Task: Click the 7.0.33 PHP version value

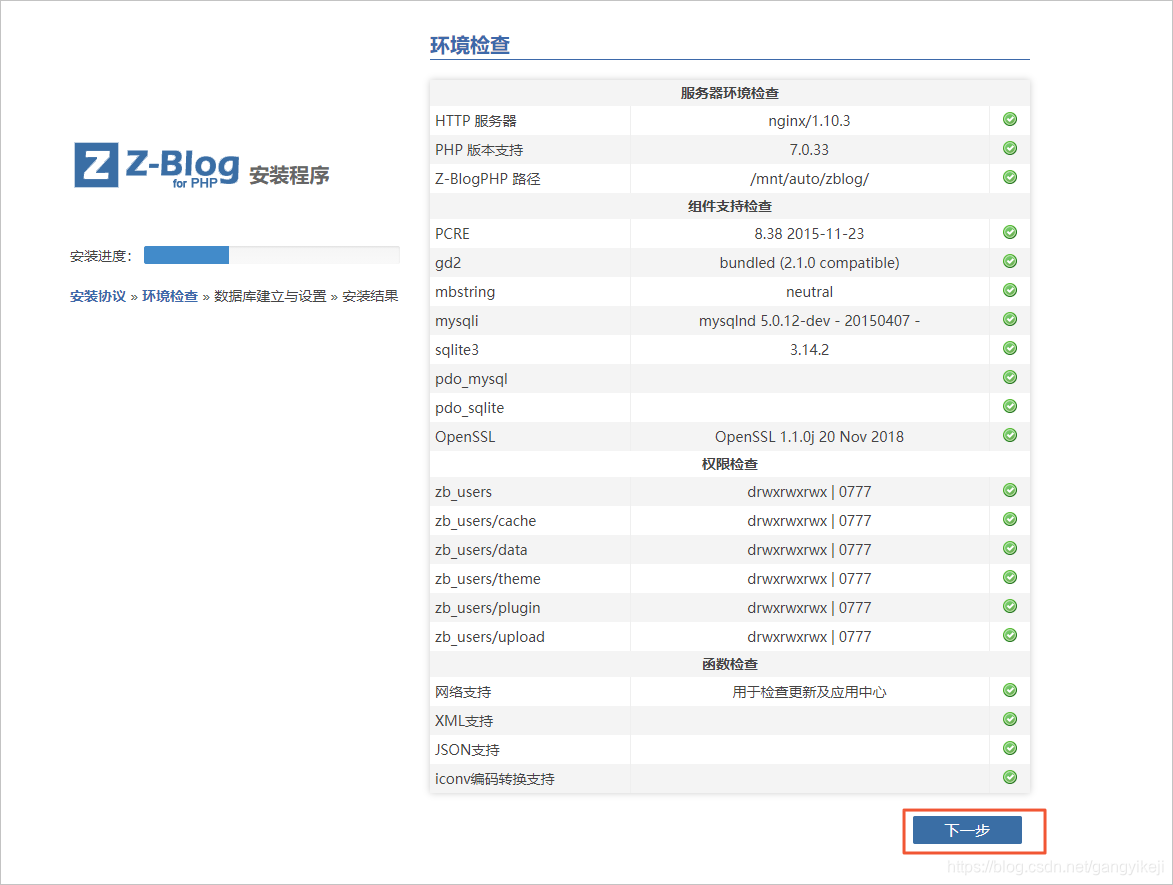Action: [809, 150]
